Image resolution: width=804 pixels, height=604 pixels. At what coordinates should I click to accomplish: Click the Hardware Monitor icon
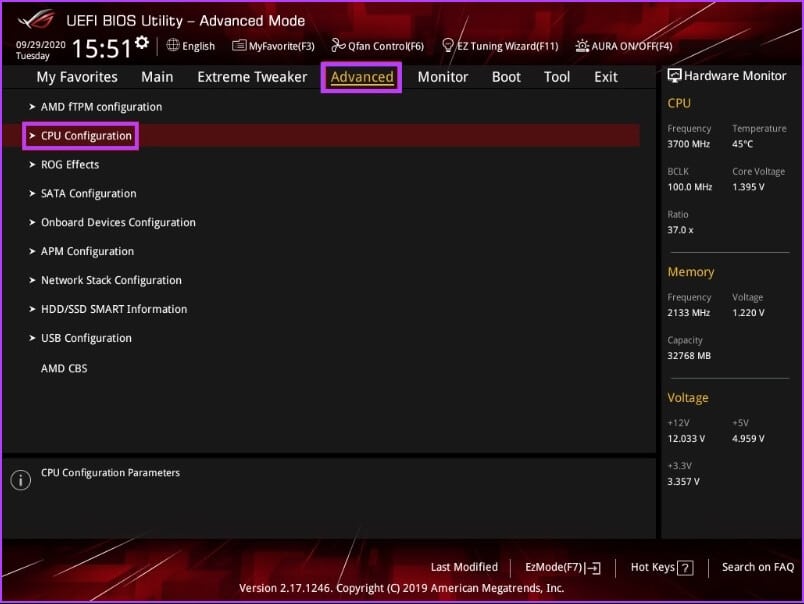click(x=674, y=76)
